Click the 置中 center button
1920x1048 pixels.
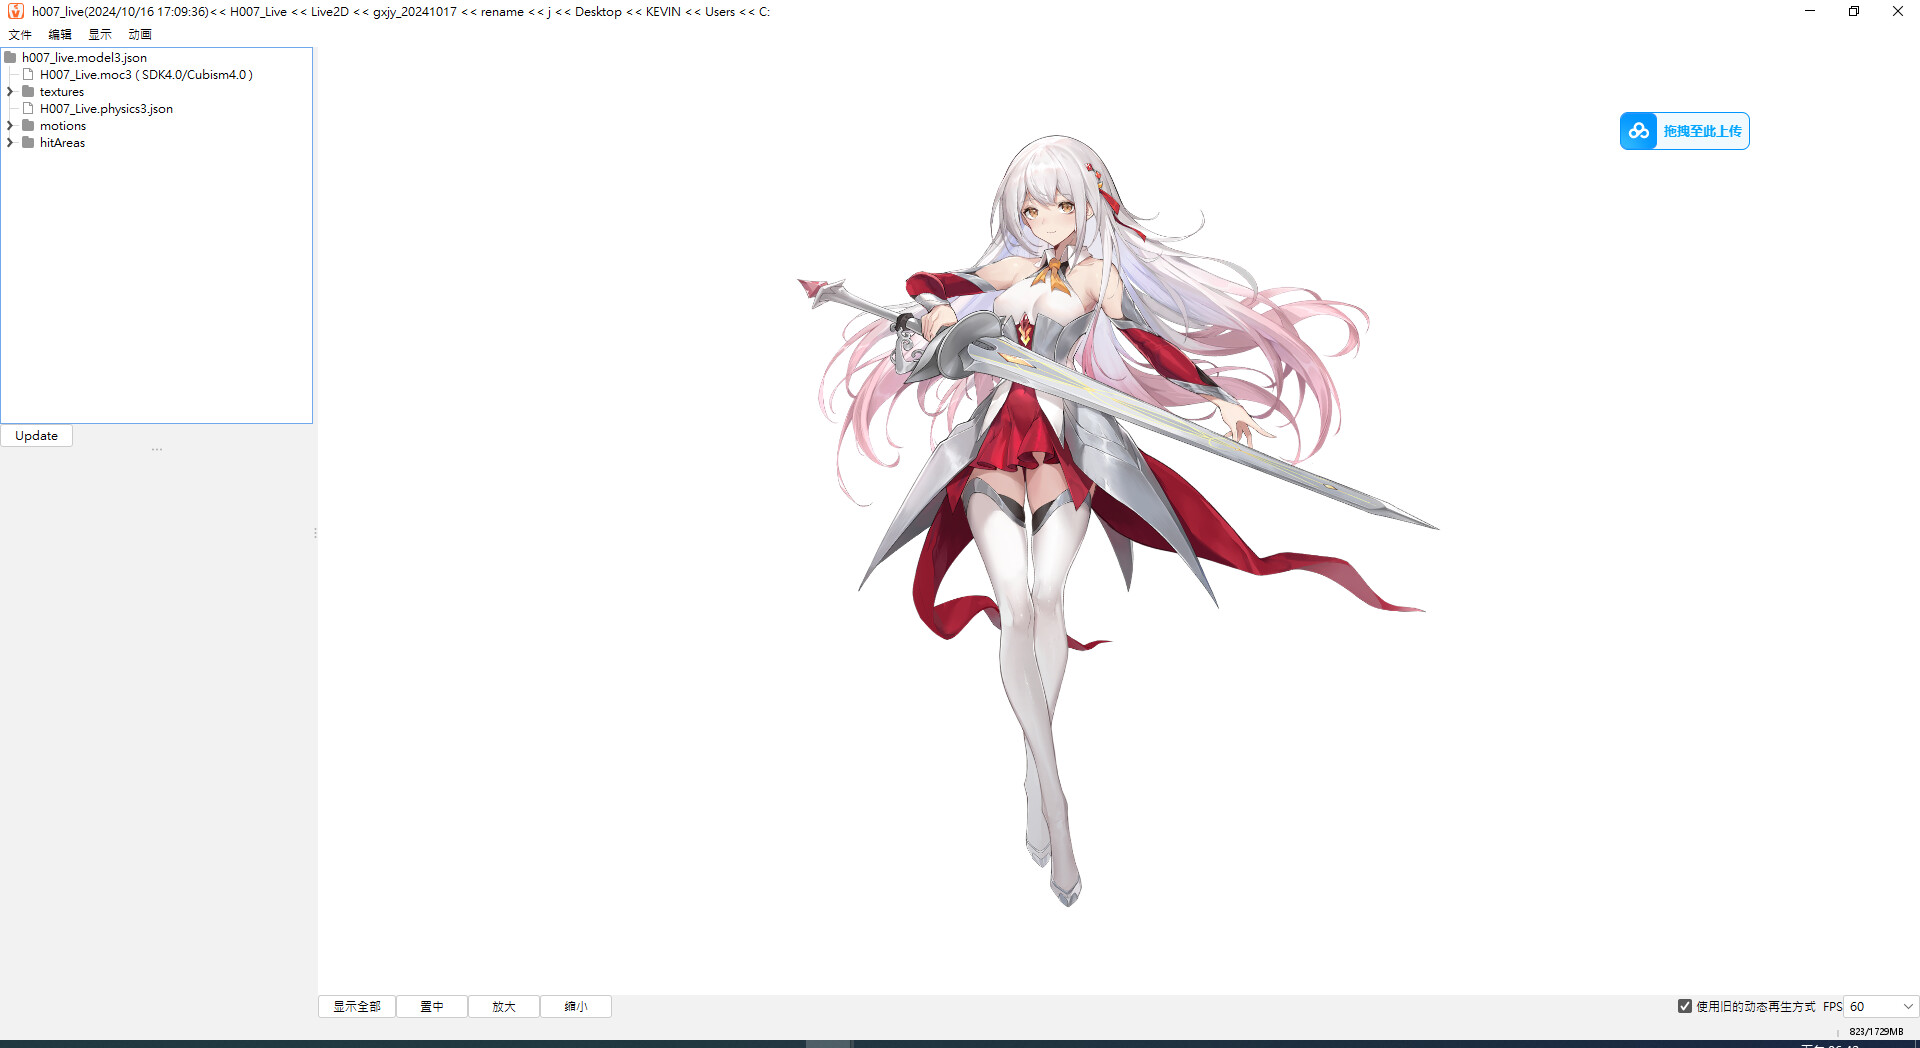[432, 1007]
